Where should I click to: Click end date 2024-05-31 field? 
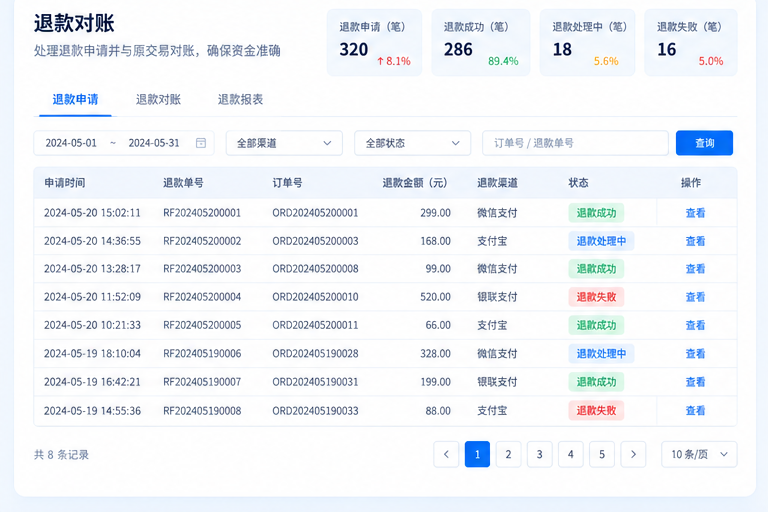[154, 143]
